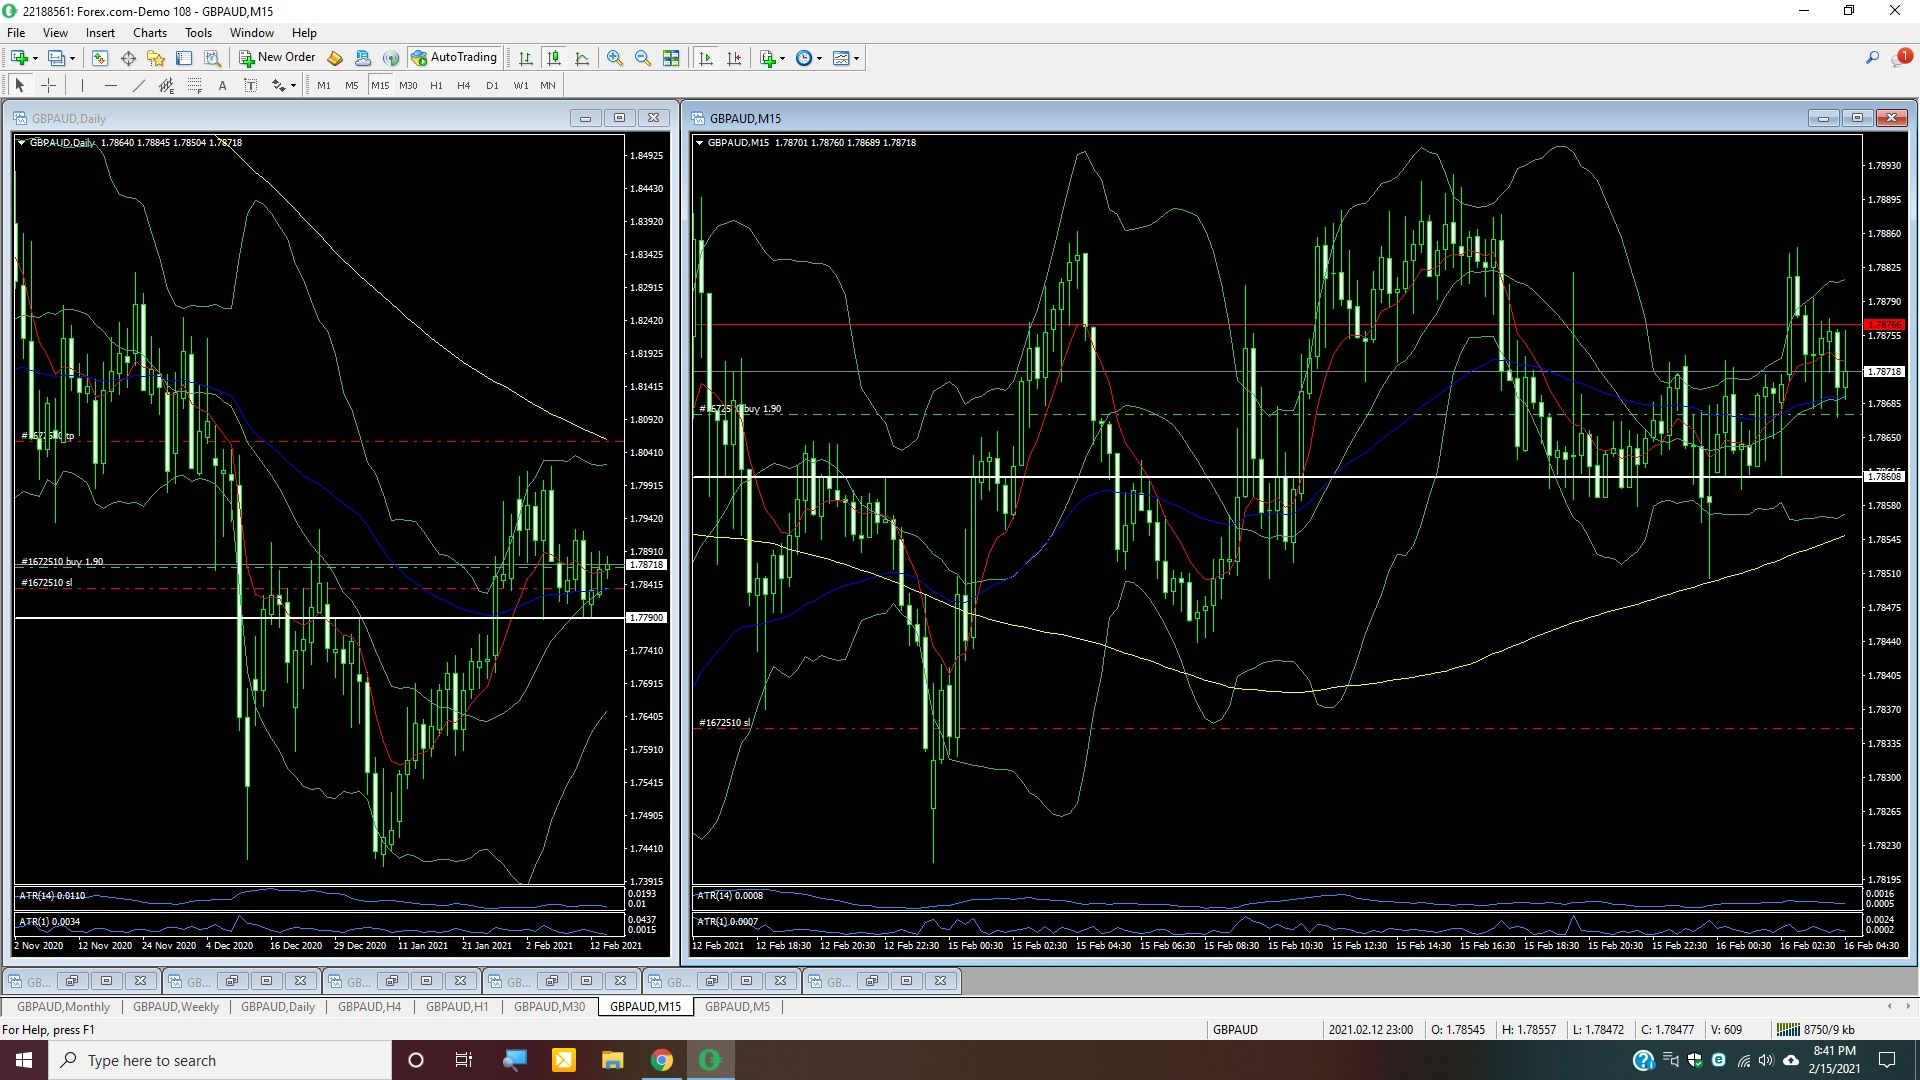Expand the Arrows tool dropdown arrow

click(x=292, y=86)
